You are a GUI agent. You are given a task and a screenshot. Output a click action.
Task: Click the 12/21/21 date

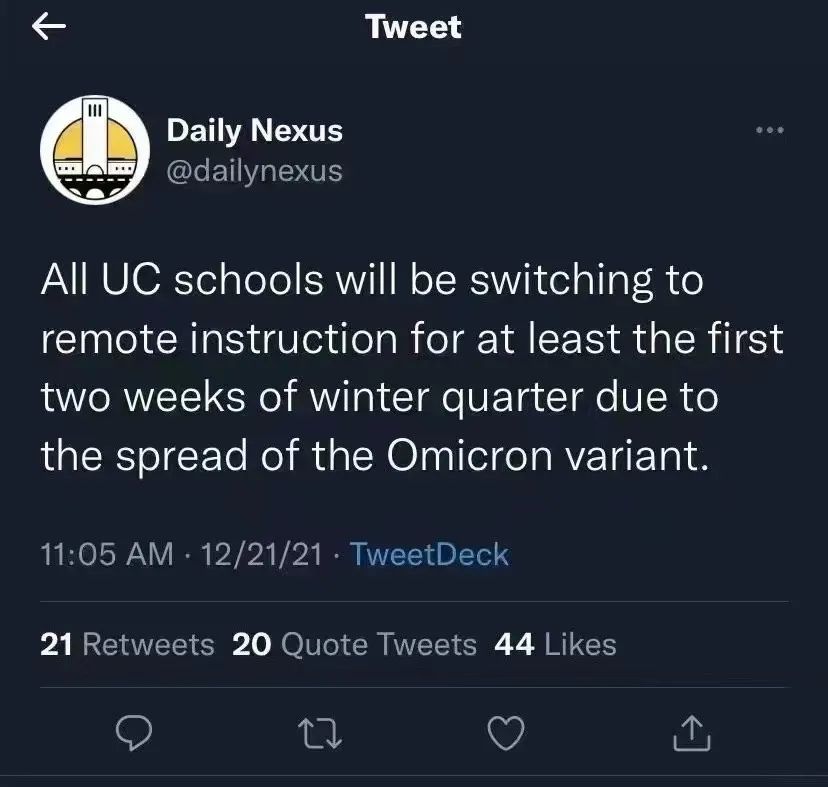coord(262,554)
